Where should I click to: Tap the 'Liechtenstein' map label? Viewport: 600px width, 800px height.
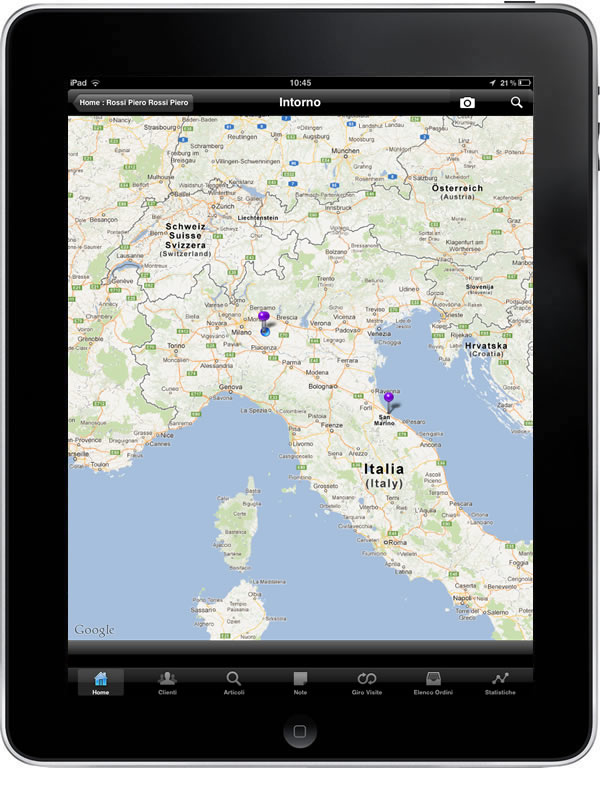[x=258, y=218]
